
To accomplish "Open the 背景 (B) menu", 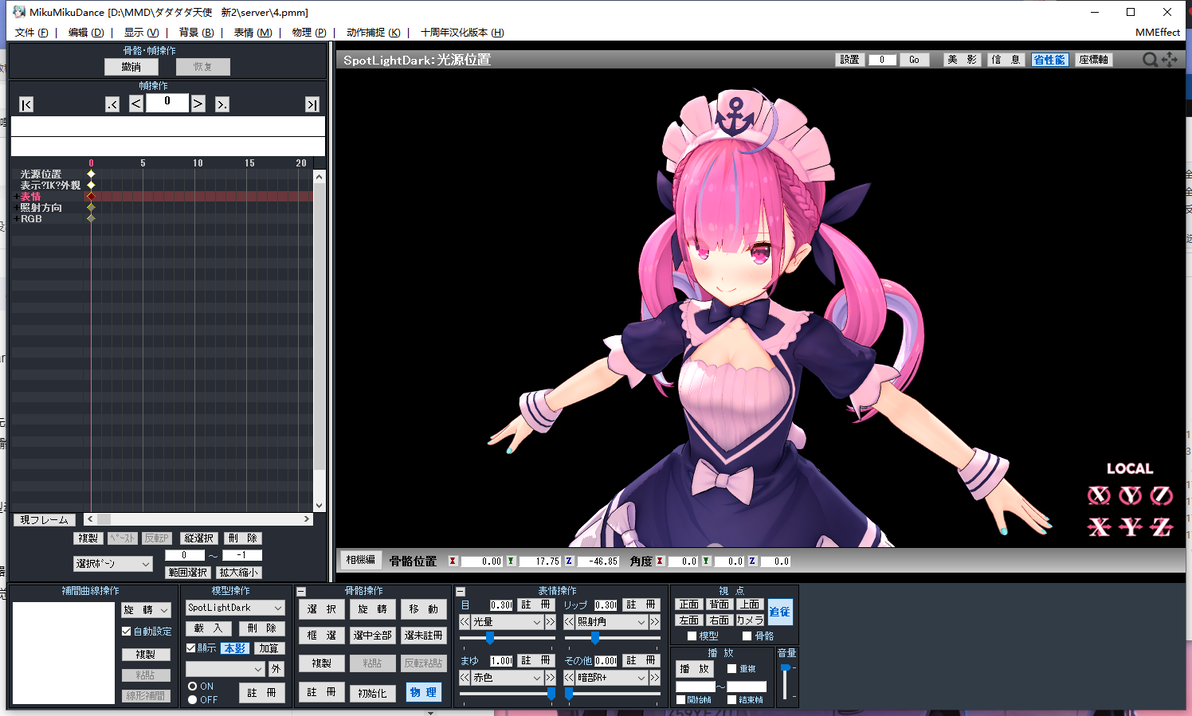I will pyautogui.click(x=196, y=32).
